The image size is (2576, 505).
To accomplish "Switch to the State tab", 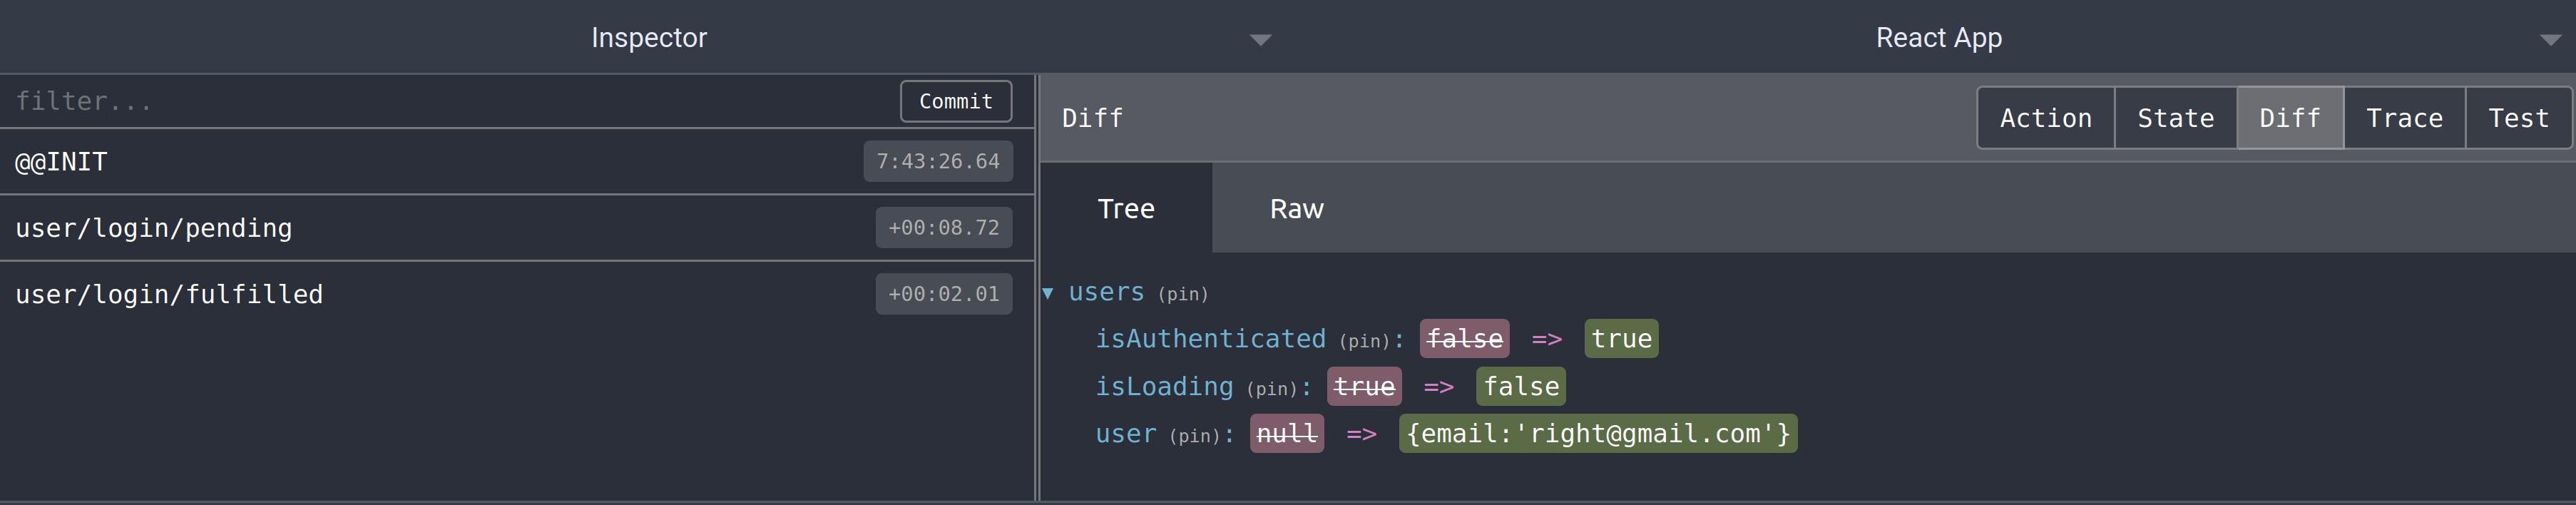I will pyautogui.click(x=2175, y=118).
